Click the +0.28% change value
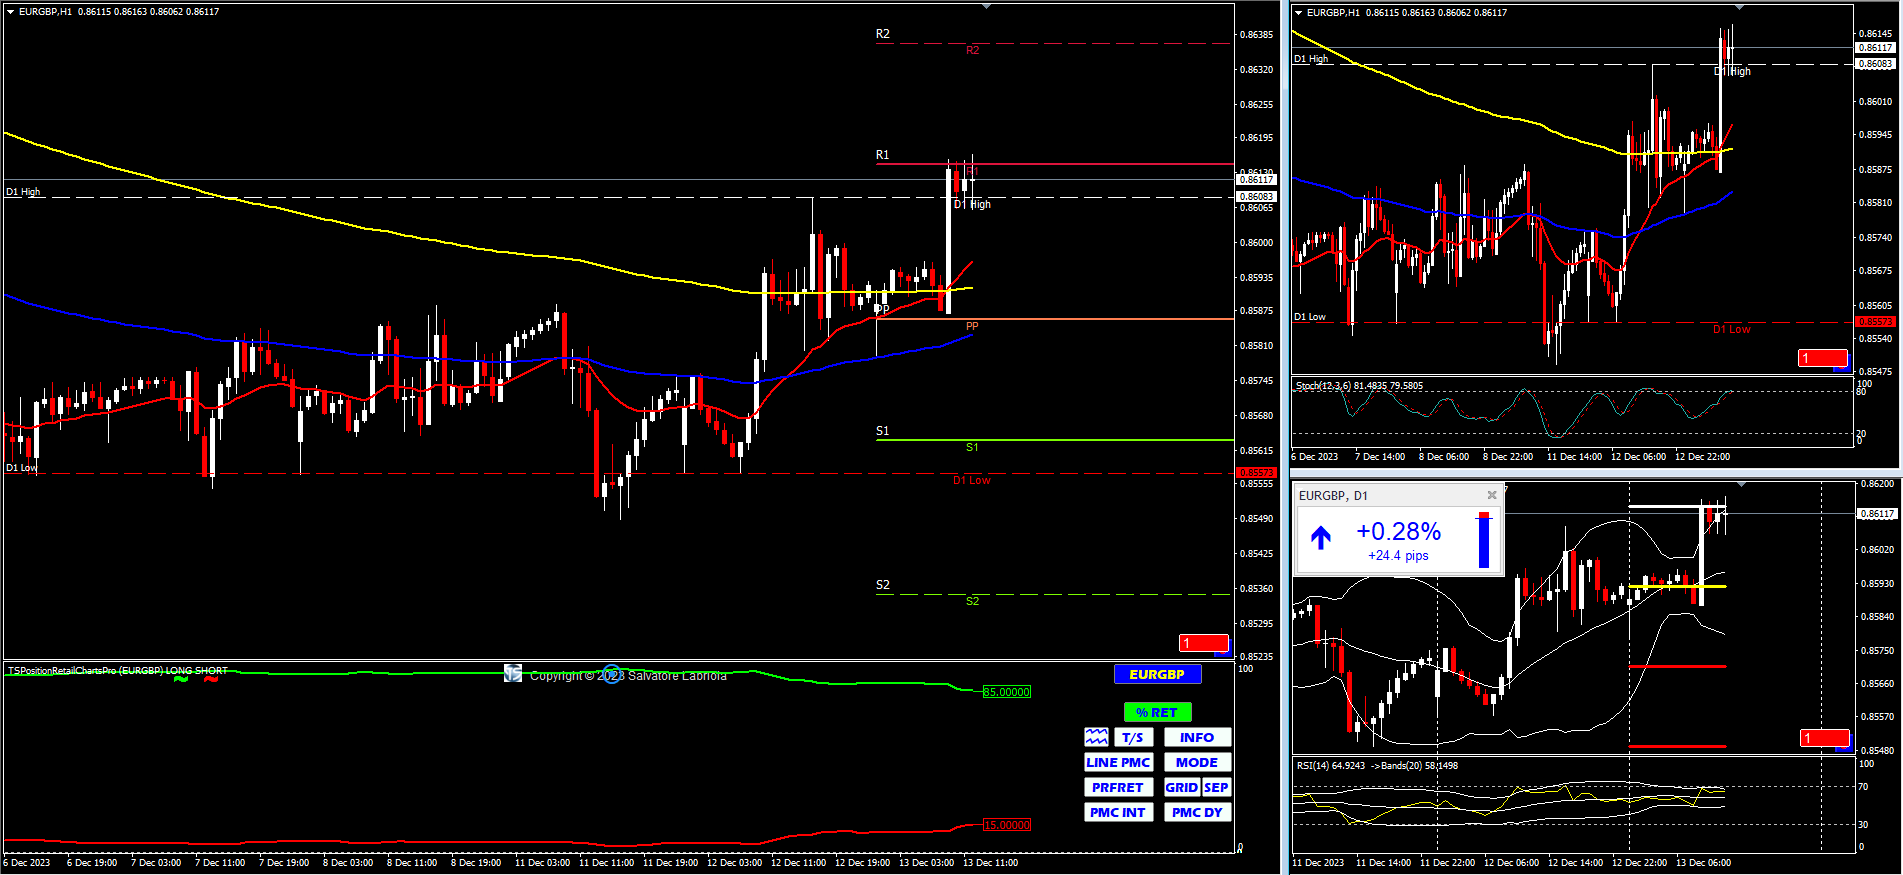 (1398, 532)
